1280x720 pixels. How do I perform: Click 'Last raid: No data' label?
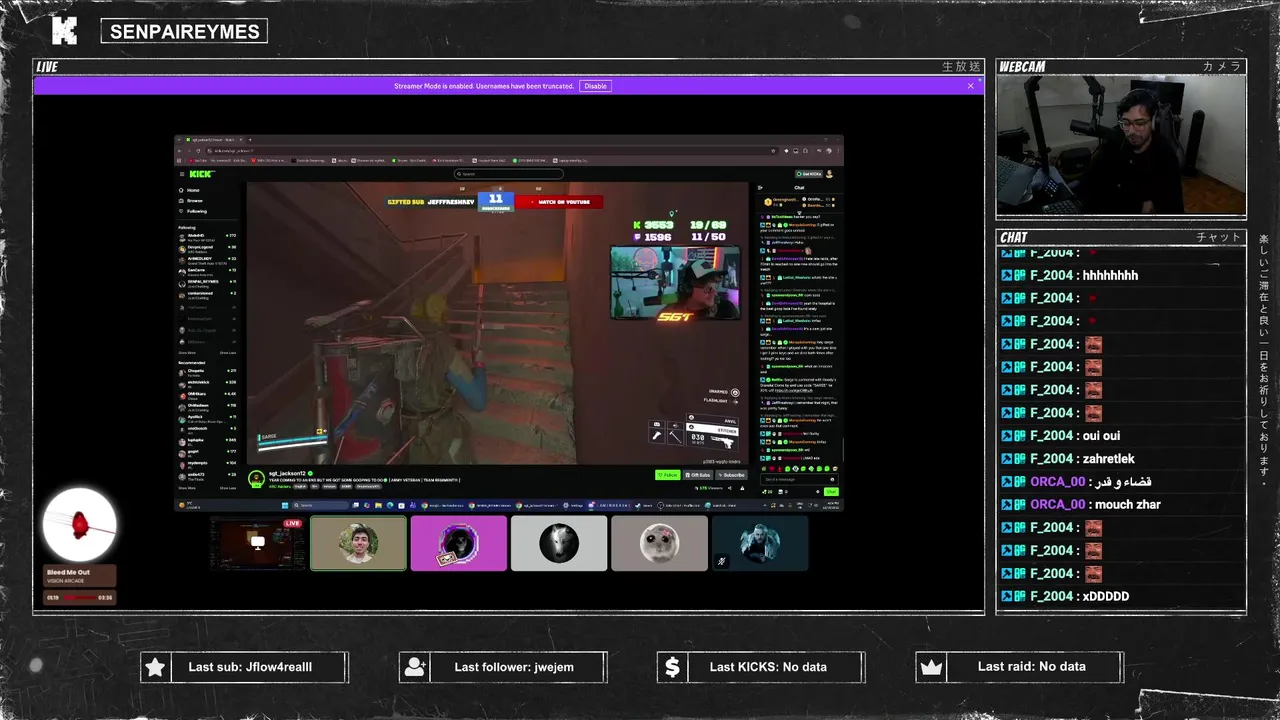coord(1032,667)
